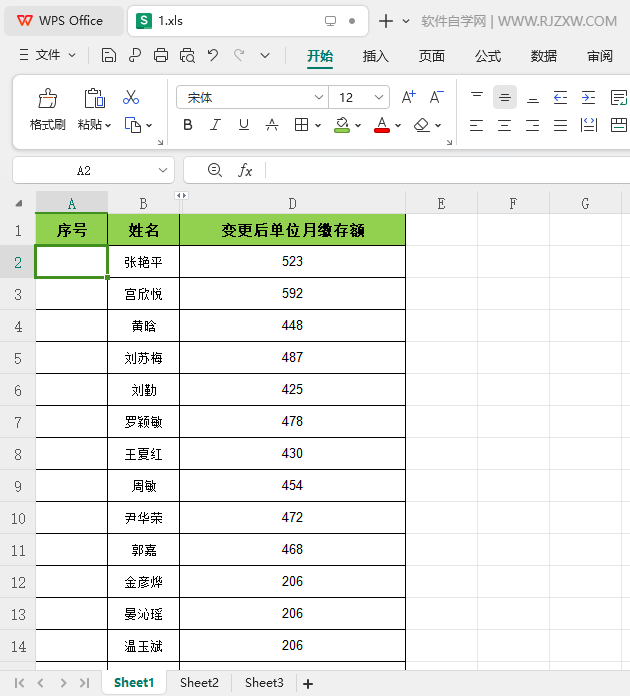
Task: Click the Print icon
Action: [161, 55]
